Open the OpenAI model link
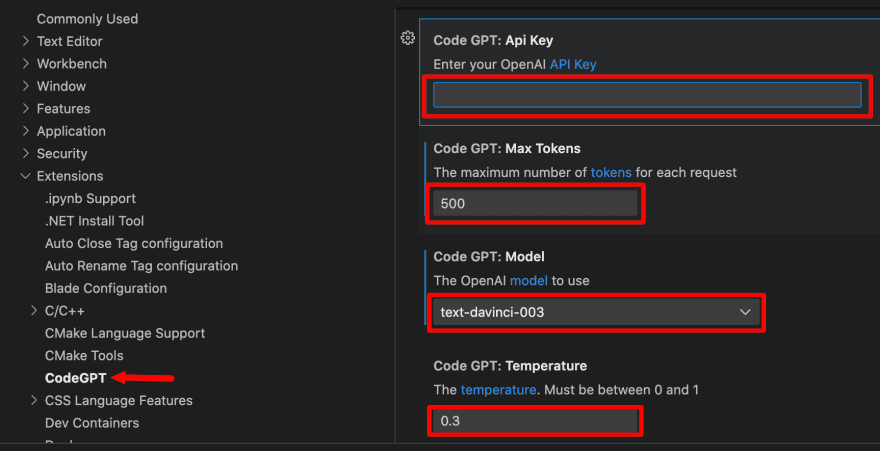This screenshot has height=451, width=880. [528, 281]
